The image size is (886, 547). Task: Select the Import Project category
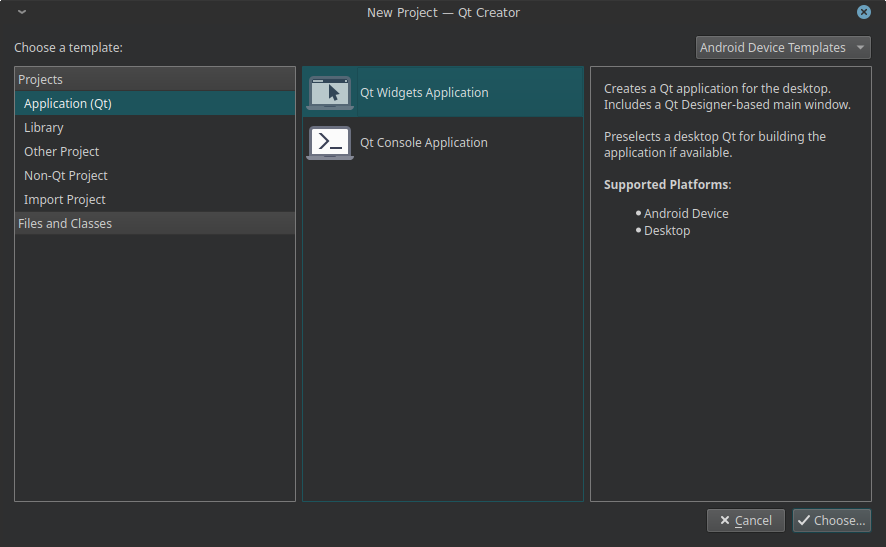pyautogui.click(x=155, y=199)
